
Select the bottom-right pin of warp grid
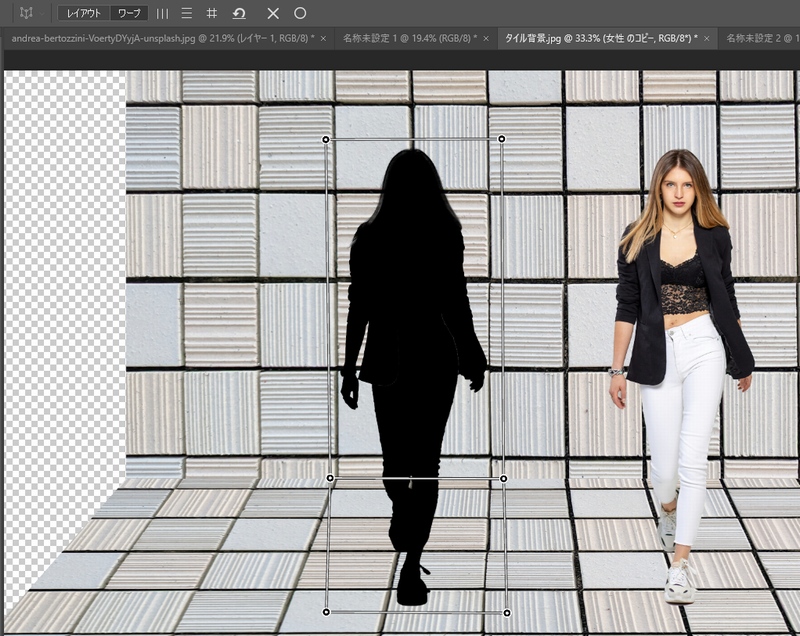507,612
